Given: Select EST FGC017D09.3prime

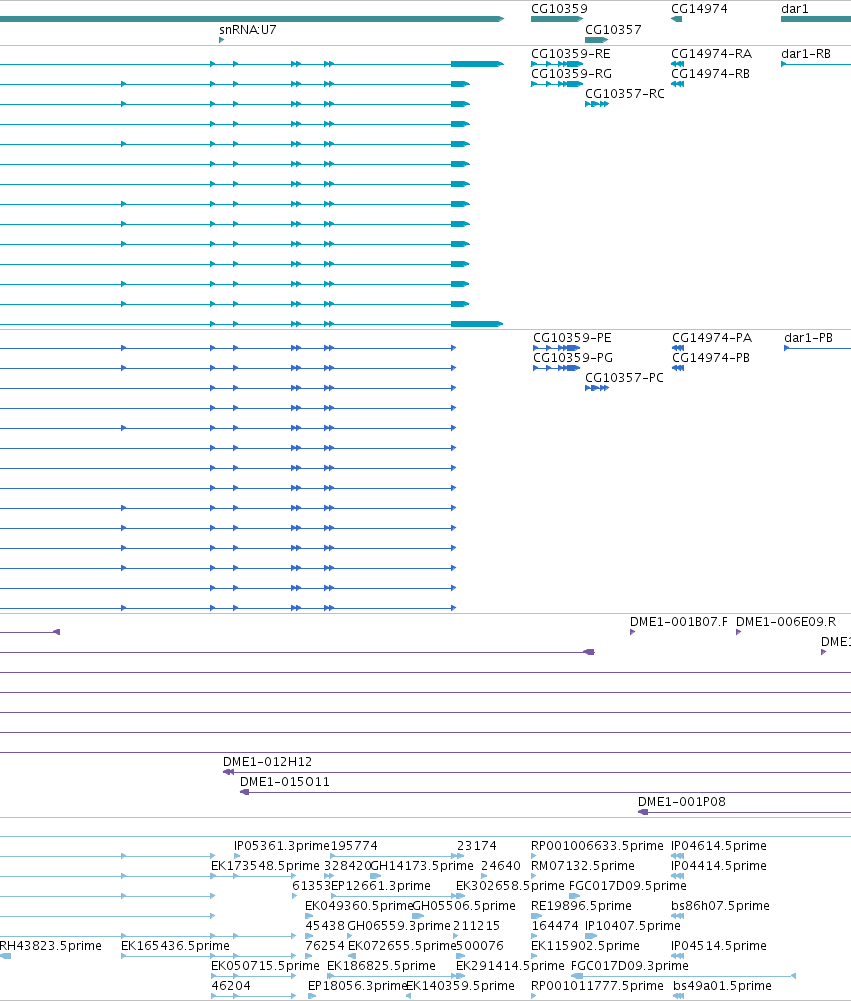Looking at the screenshot, I should coord(629,966).
